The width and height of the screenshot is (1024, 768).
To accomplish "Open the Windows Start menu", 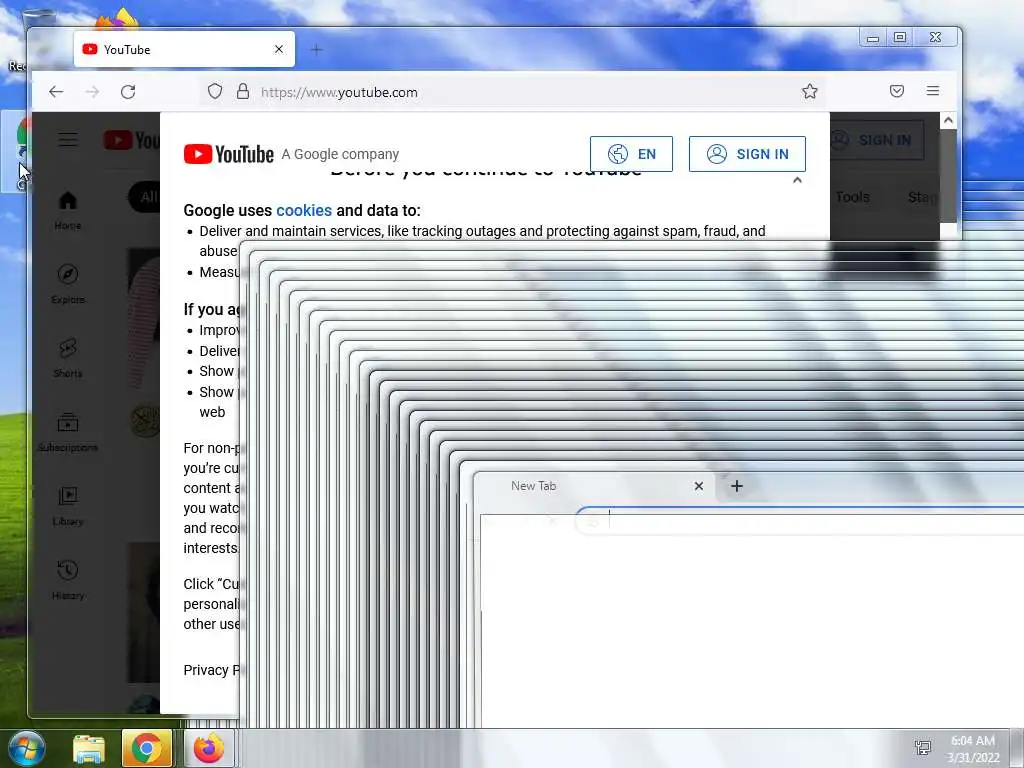I will click(x=27, y=748).
